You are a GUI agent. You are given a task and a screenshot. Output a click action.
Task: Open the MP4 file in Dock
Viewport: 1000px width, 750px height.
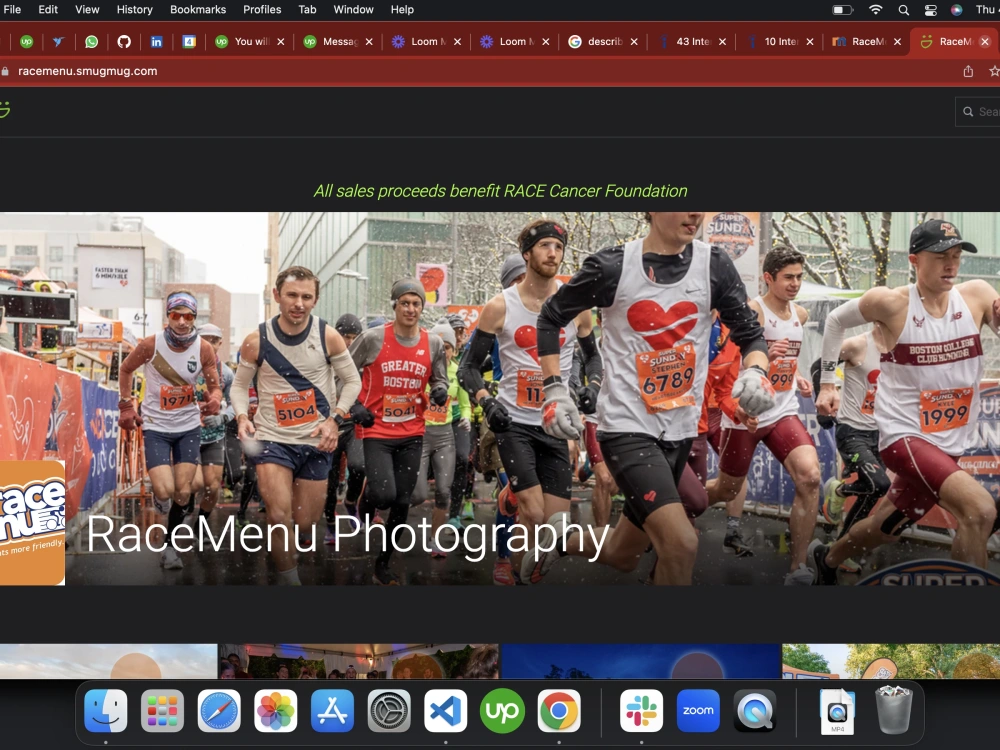pyautogui.click(x=837, y=711)
